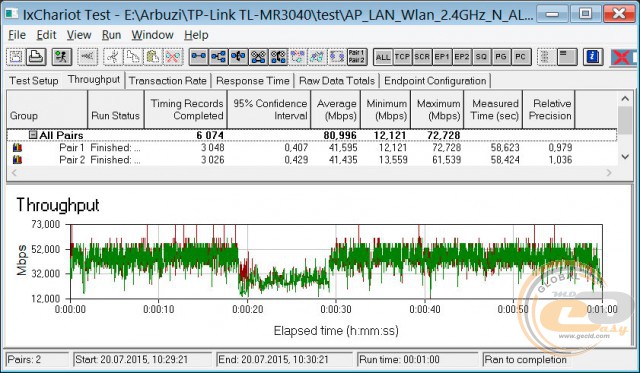Click the Relative Precision column header

549,109
